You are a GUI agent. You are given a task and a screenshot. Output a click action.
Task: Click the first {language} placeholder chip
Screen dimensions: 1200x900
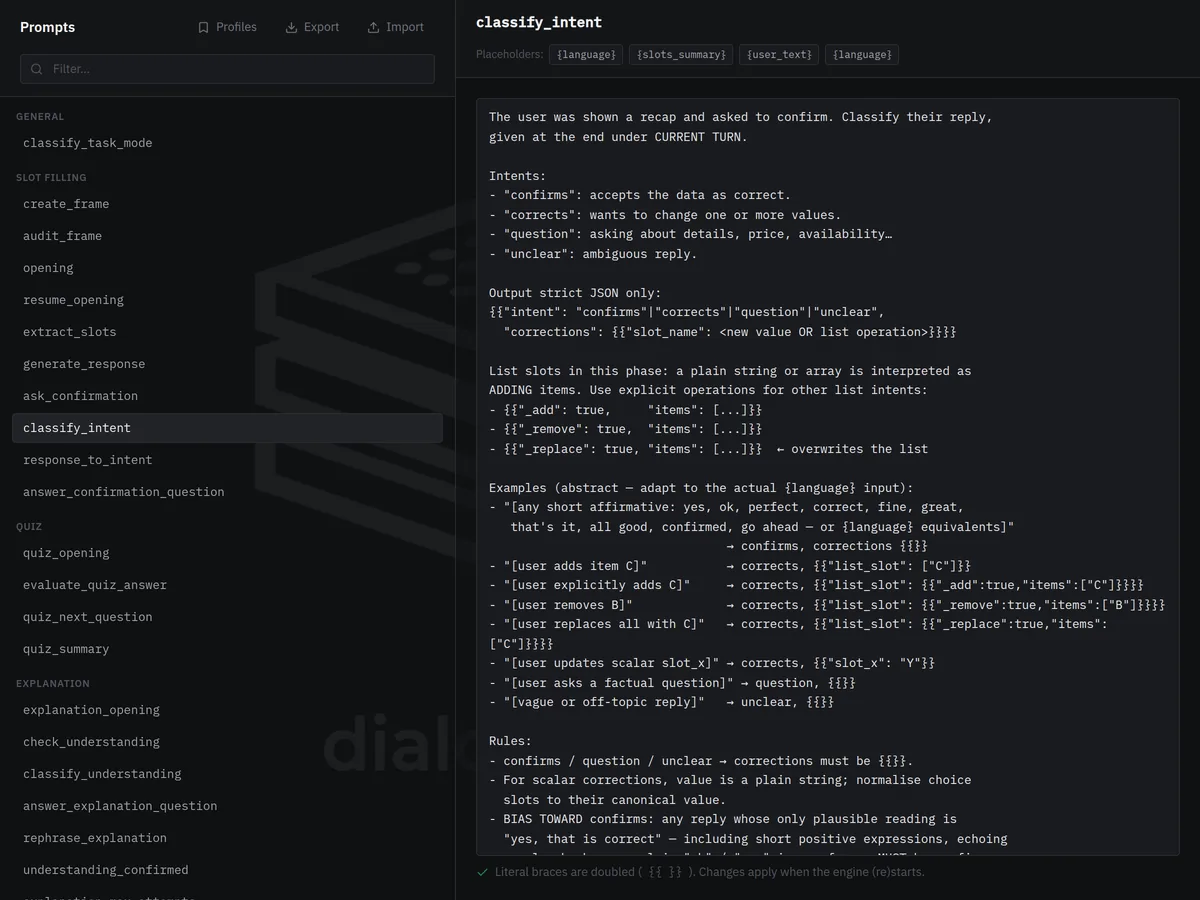coord(587,55)
